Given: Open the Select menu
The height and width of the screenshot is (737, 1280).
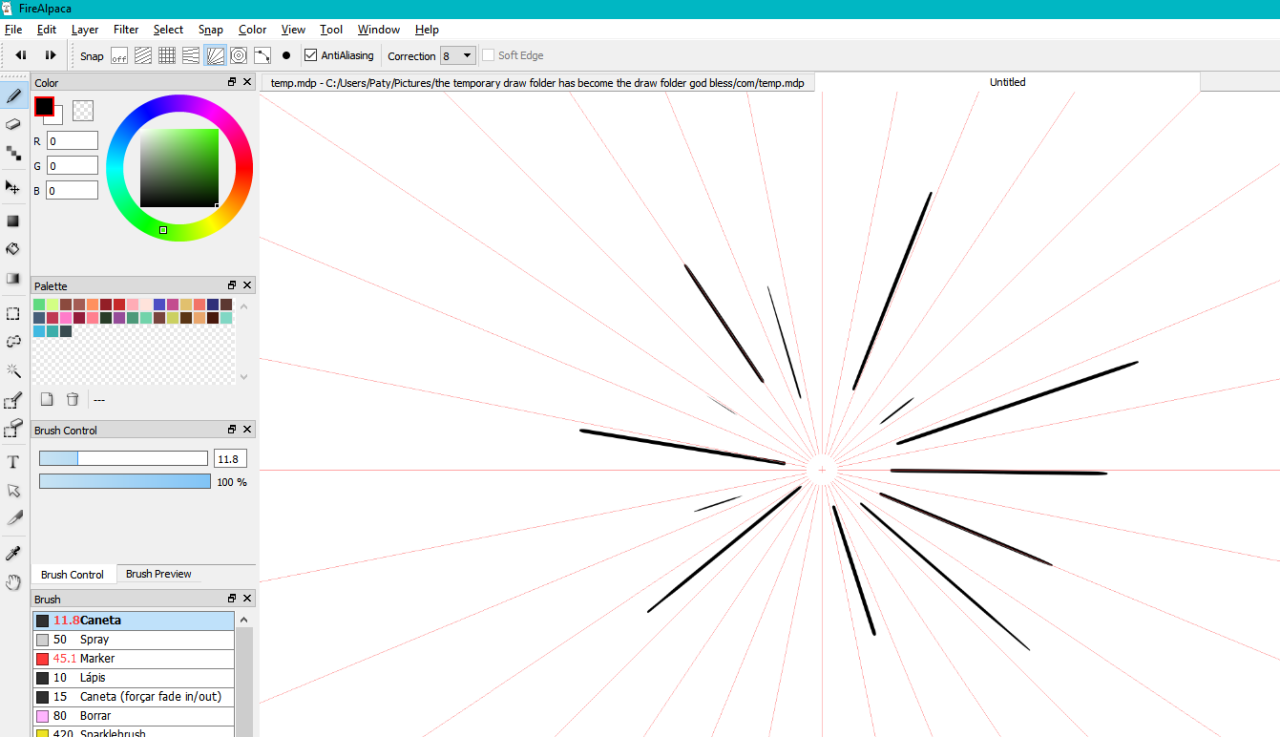Looking at the screenshot, I should click(x=168, y=30).
